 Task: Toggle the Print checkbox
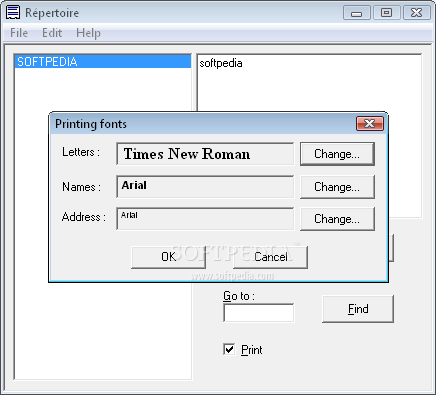pyautogui.click(x=229, y=349)
